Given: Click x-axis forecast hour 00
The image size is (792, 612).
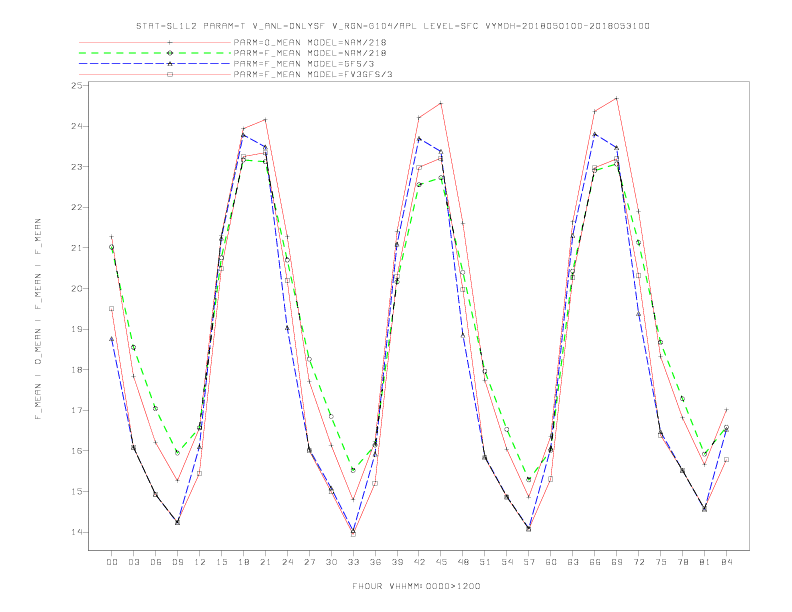Looking at the screenshot, I should [112, 562].
